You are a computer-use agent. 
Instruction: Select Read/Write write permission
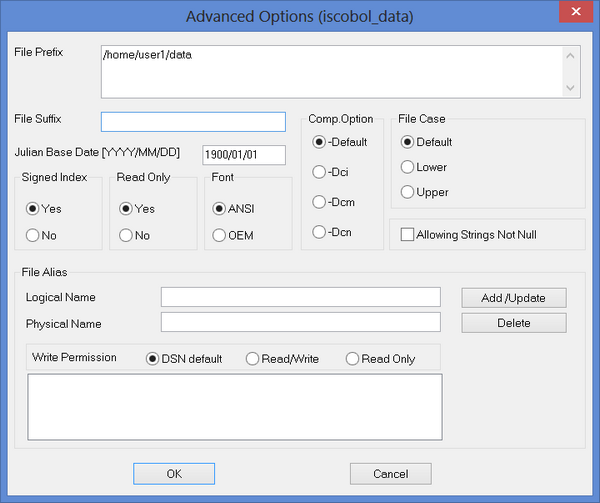tap(253, 359)
